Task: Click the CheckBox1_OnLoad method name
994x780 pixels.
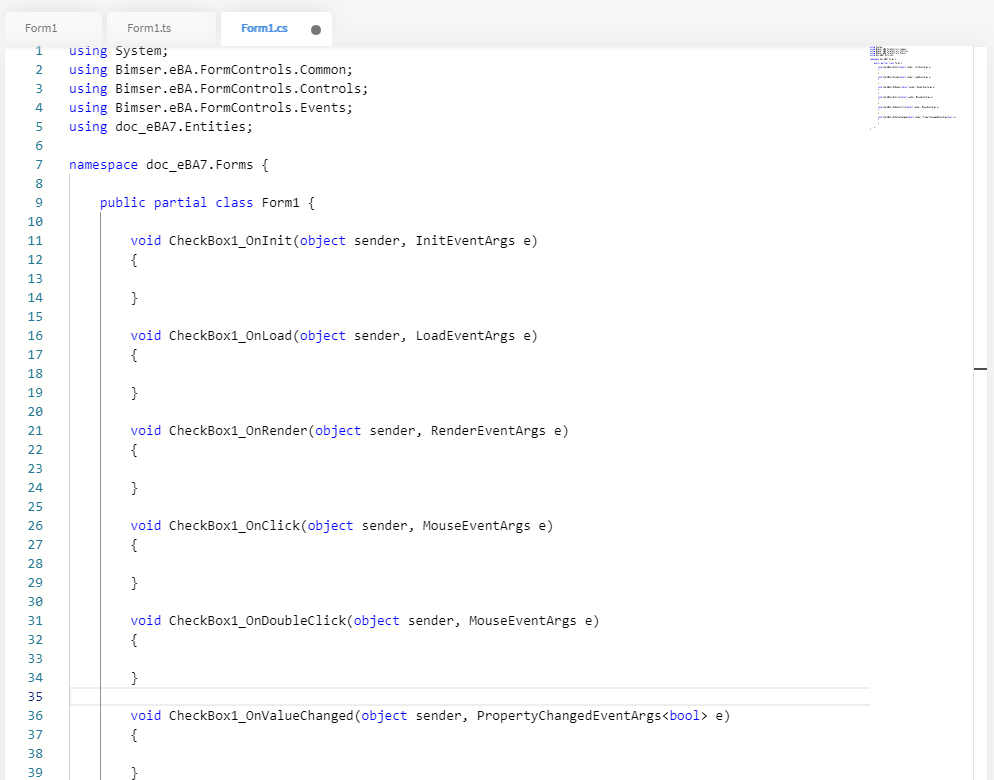Action: click(x=230, y=335)
